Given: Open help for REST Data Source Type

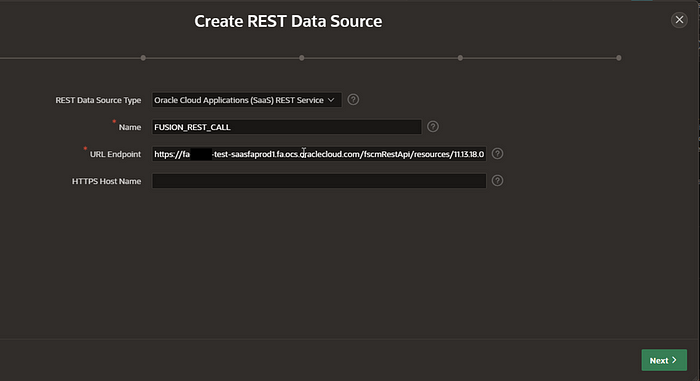Looking at the screenshot, I should [353, 100].
